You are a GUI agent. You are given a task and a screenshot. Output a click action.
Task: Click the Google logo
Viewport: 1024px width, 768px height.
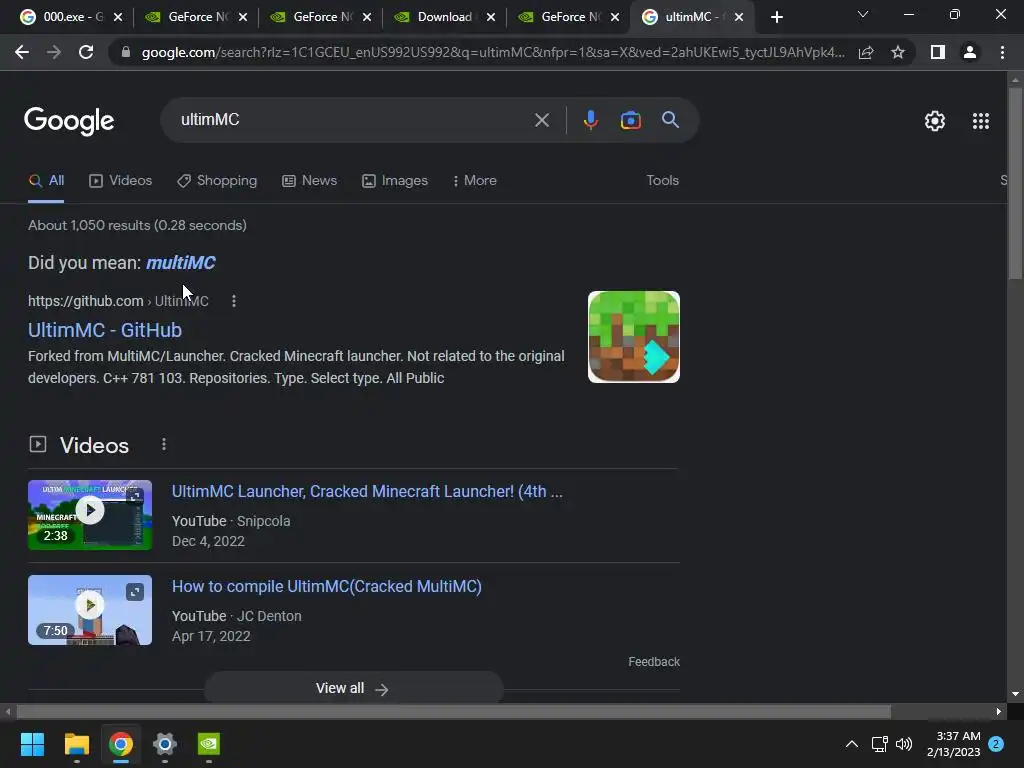pyautogui.click(x=69, y=121)
